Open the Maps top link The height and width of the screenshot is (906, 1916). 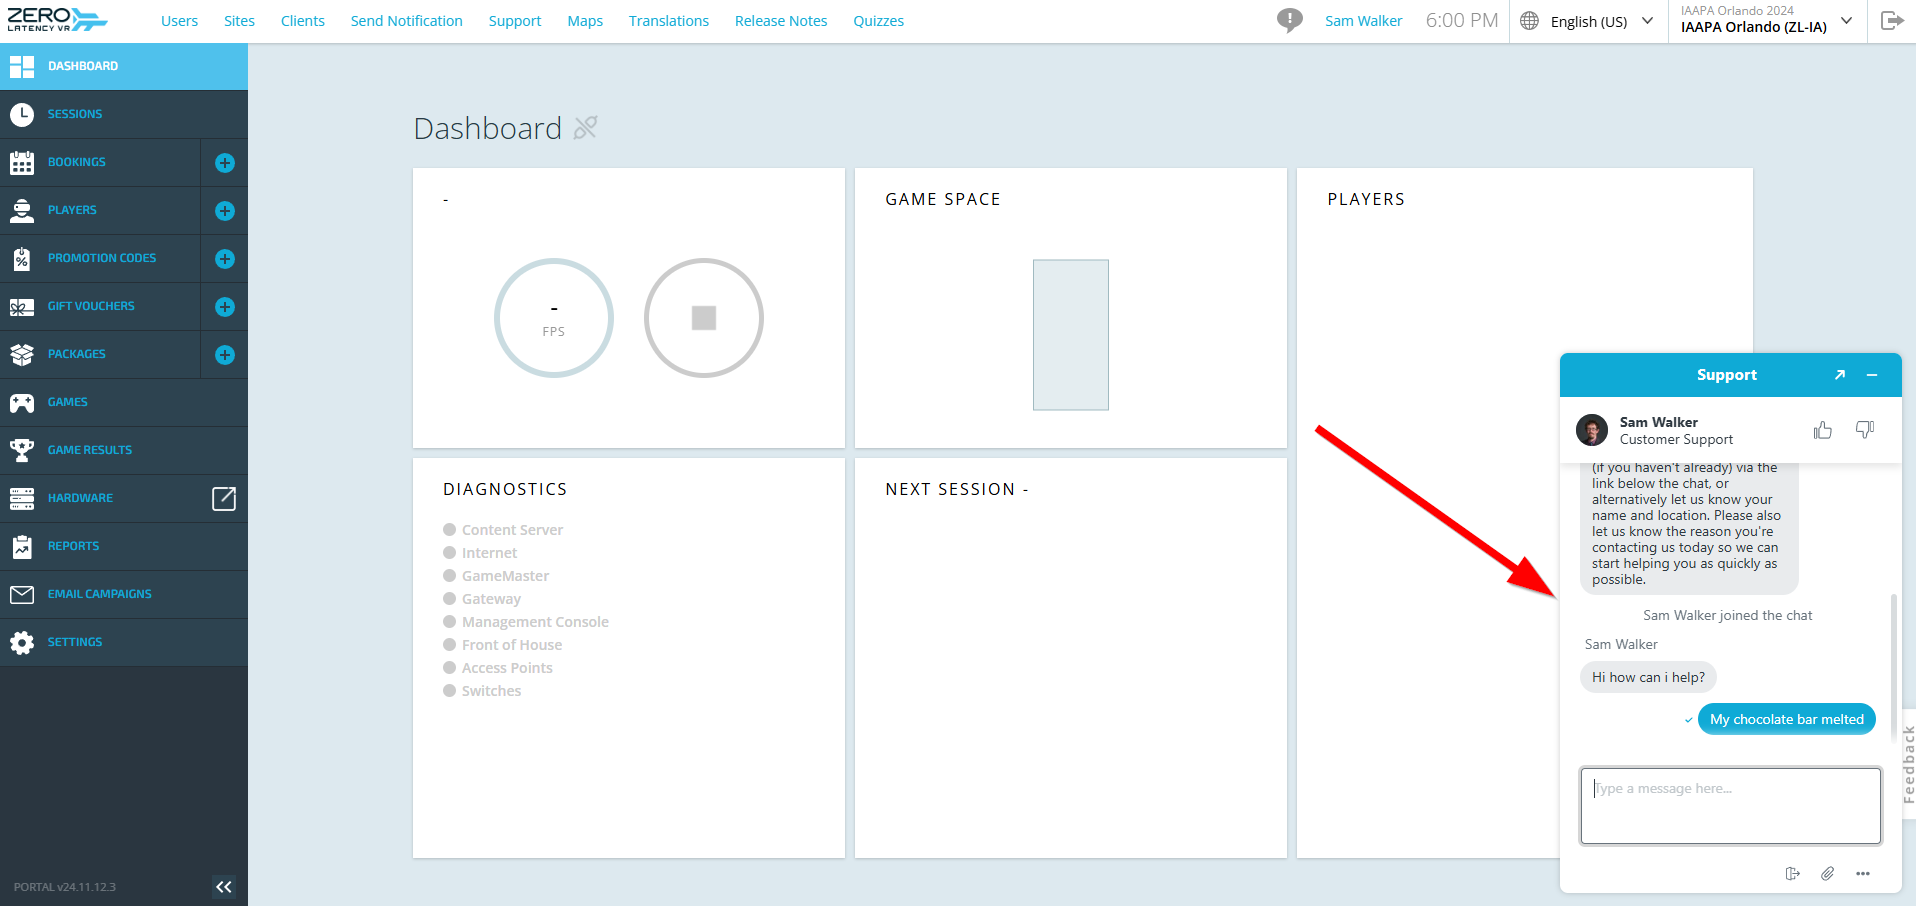585,21
